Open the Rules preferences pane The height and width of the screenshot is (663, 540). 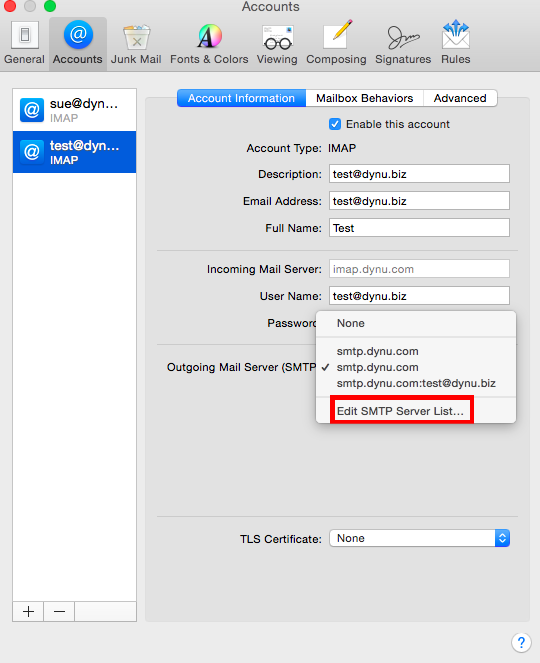coord(455,43)
